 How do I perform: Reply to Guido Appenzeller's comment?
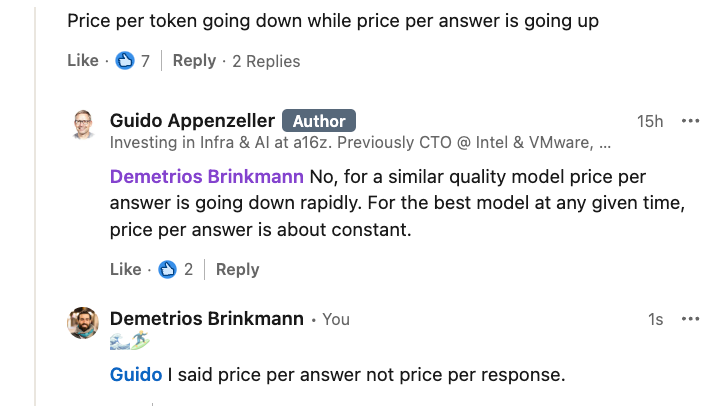point(237,269)
